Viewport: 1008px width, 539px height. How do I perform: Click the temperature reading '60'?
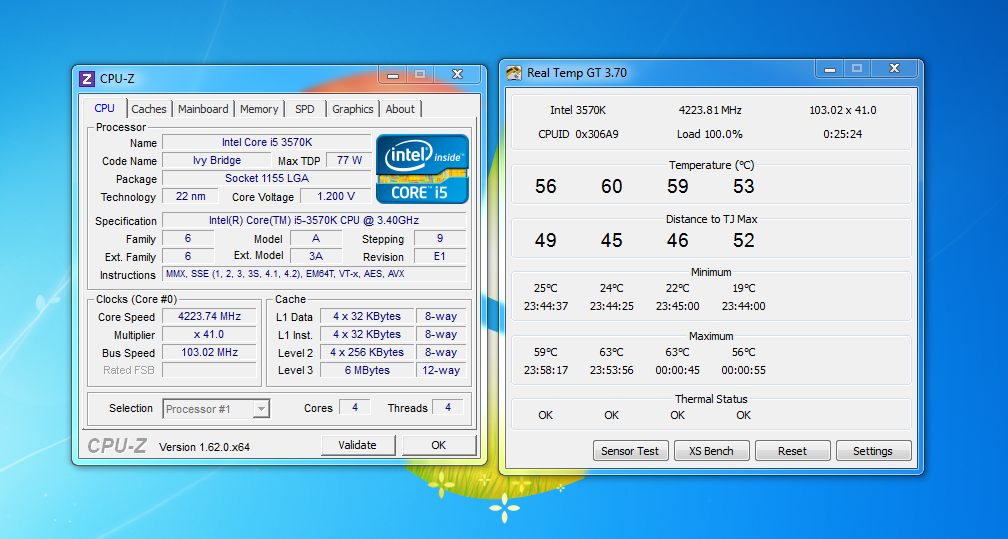click(x=611, y=187)
